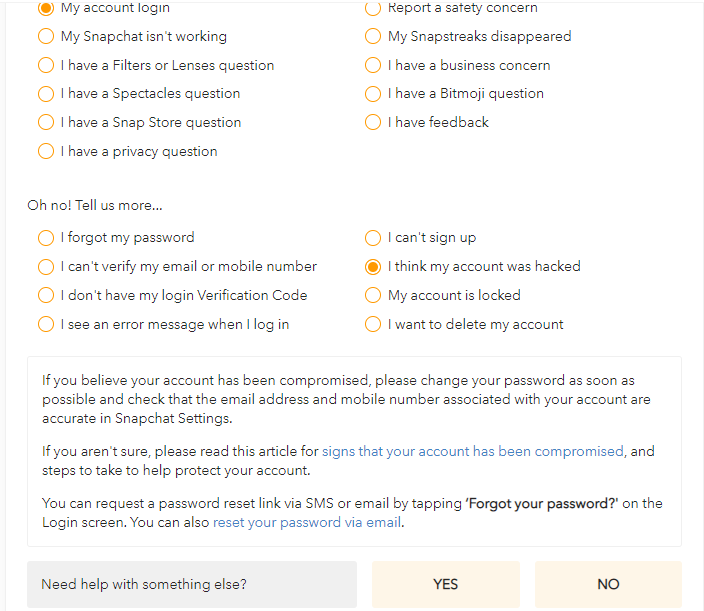The image size is (704, 611).
Task: Select "I have a business concern" option
Action: [373, 65]
